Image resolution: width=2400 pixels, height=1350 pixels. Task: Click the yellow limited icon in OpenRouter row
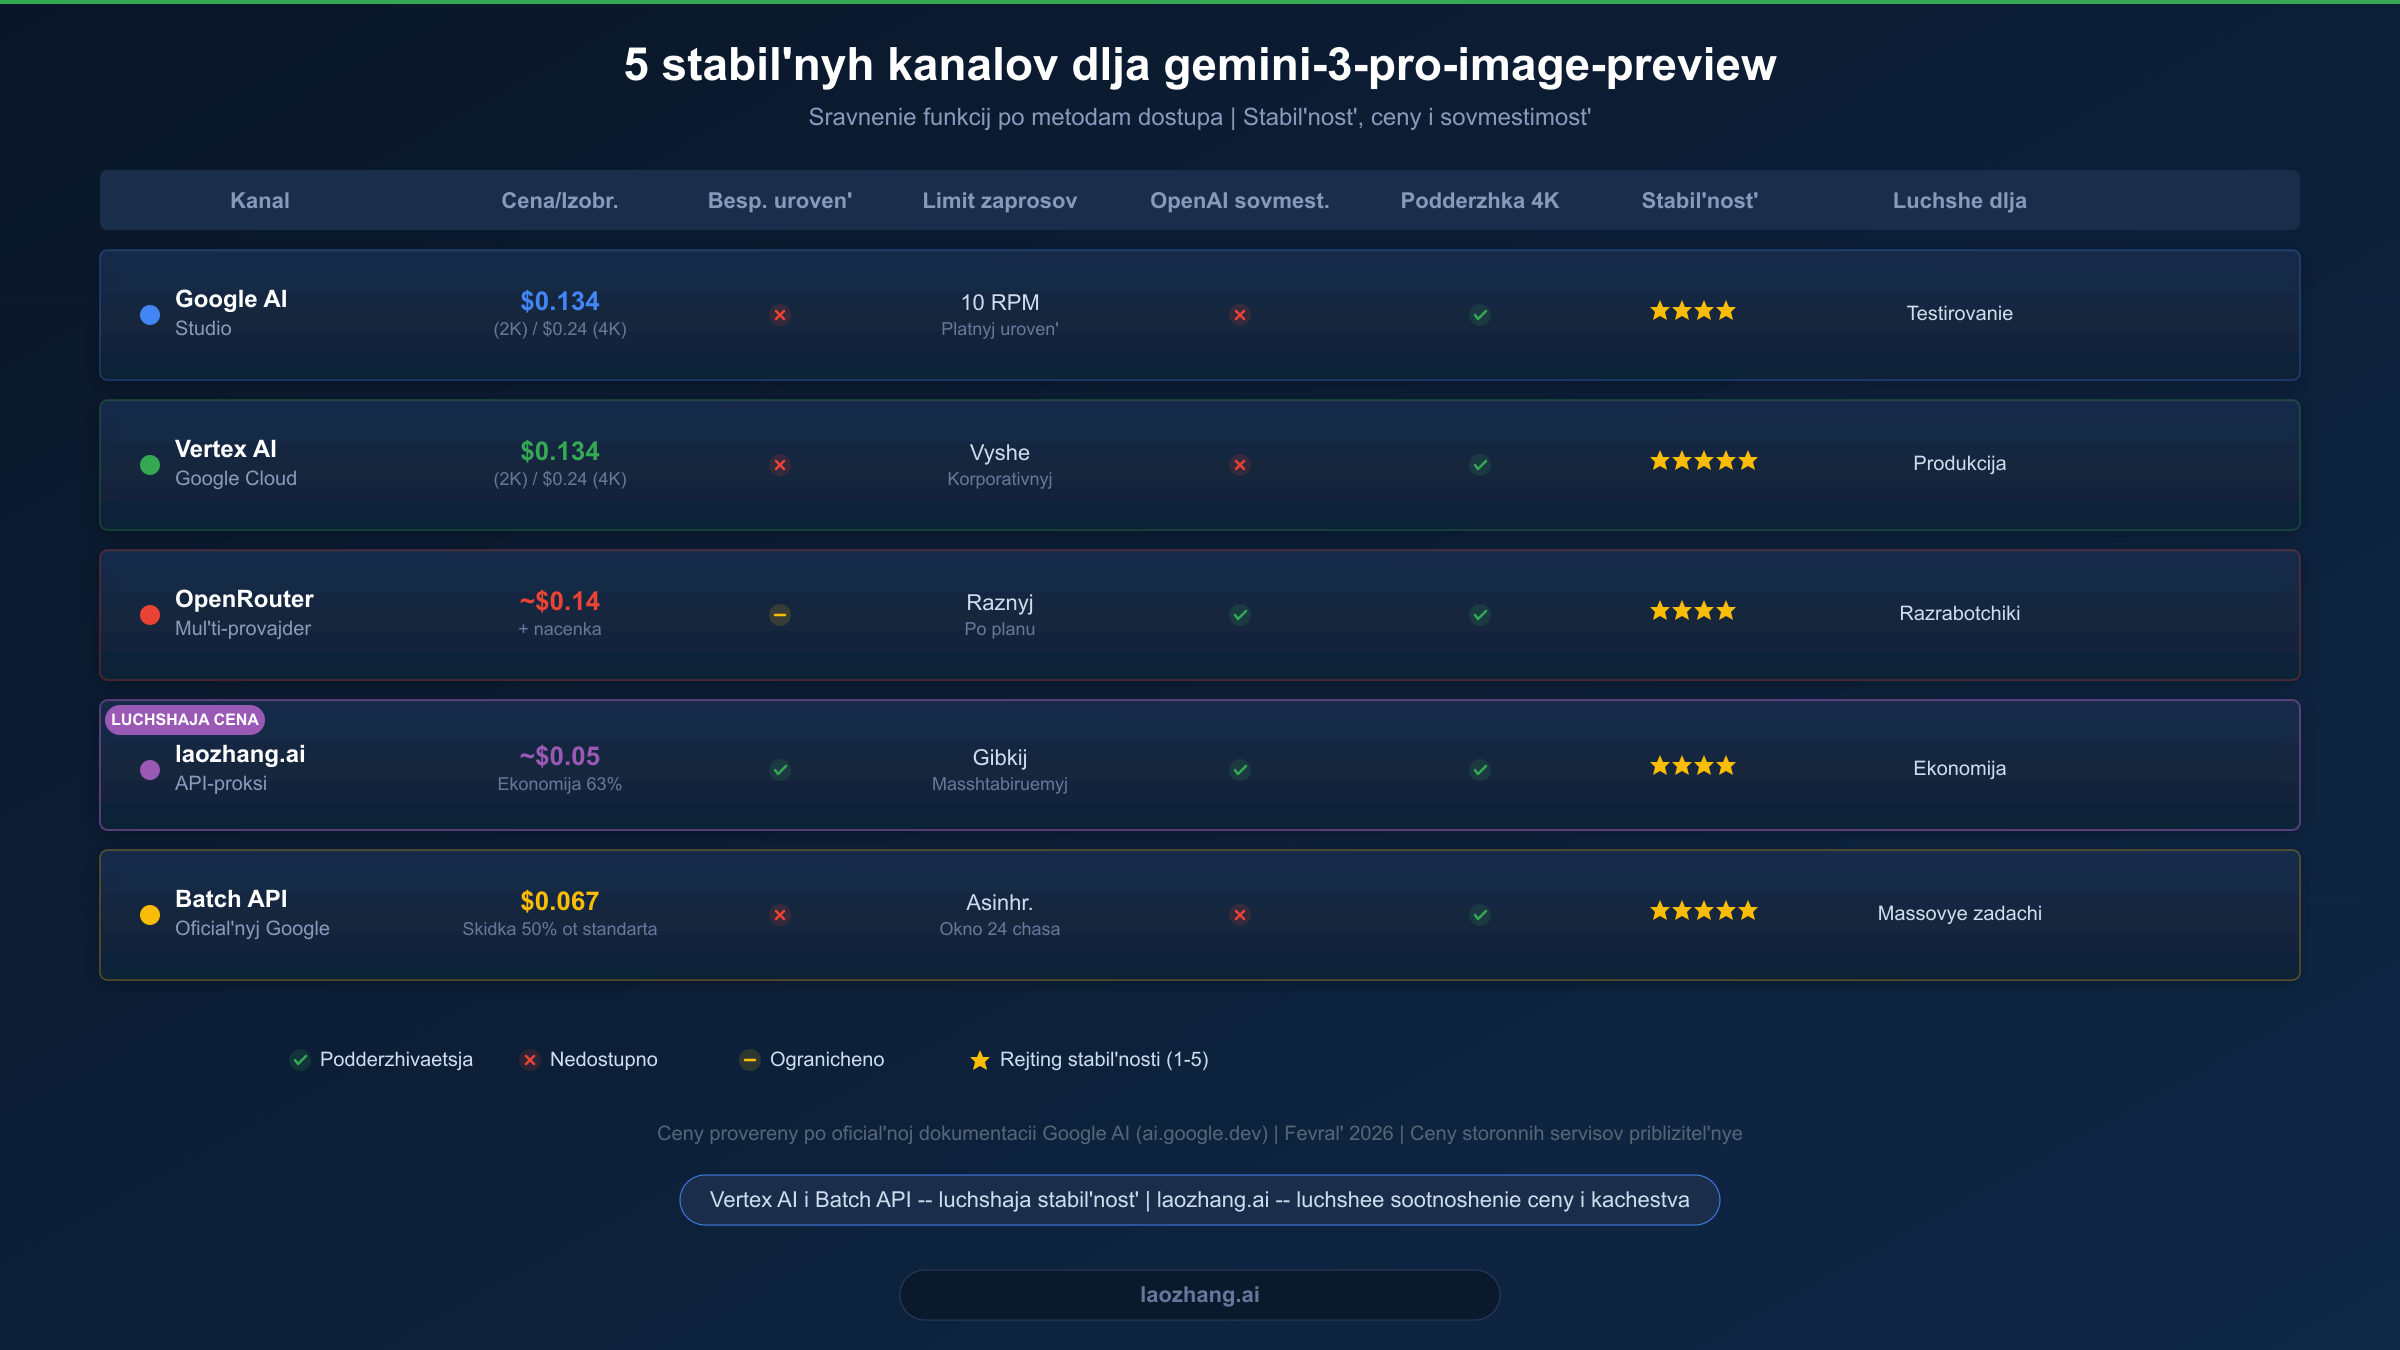[x=780, y=615]
